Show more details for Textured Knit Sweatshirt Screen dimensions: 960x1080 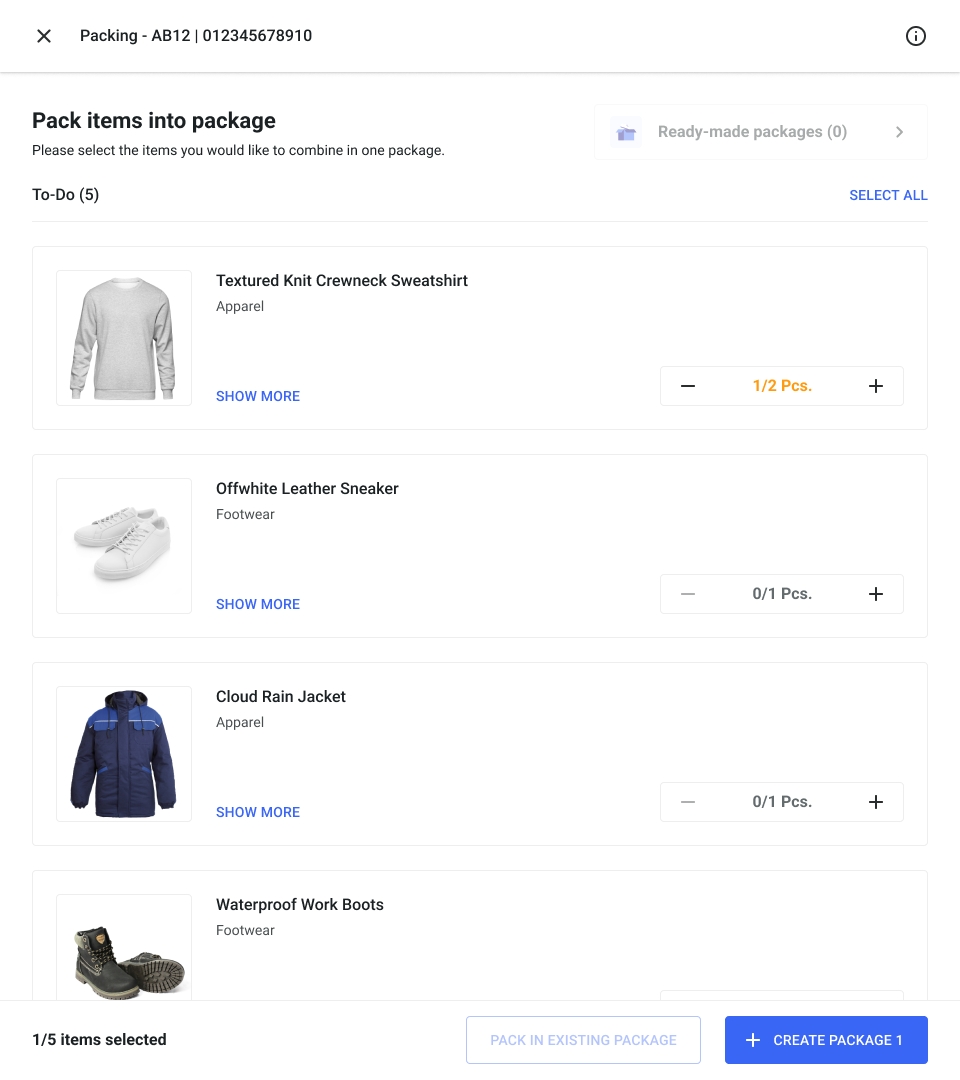pyautogui.click(x=258, y=396)
